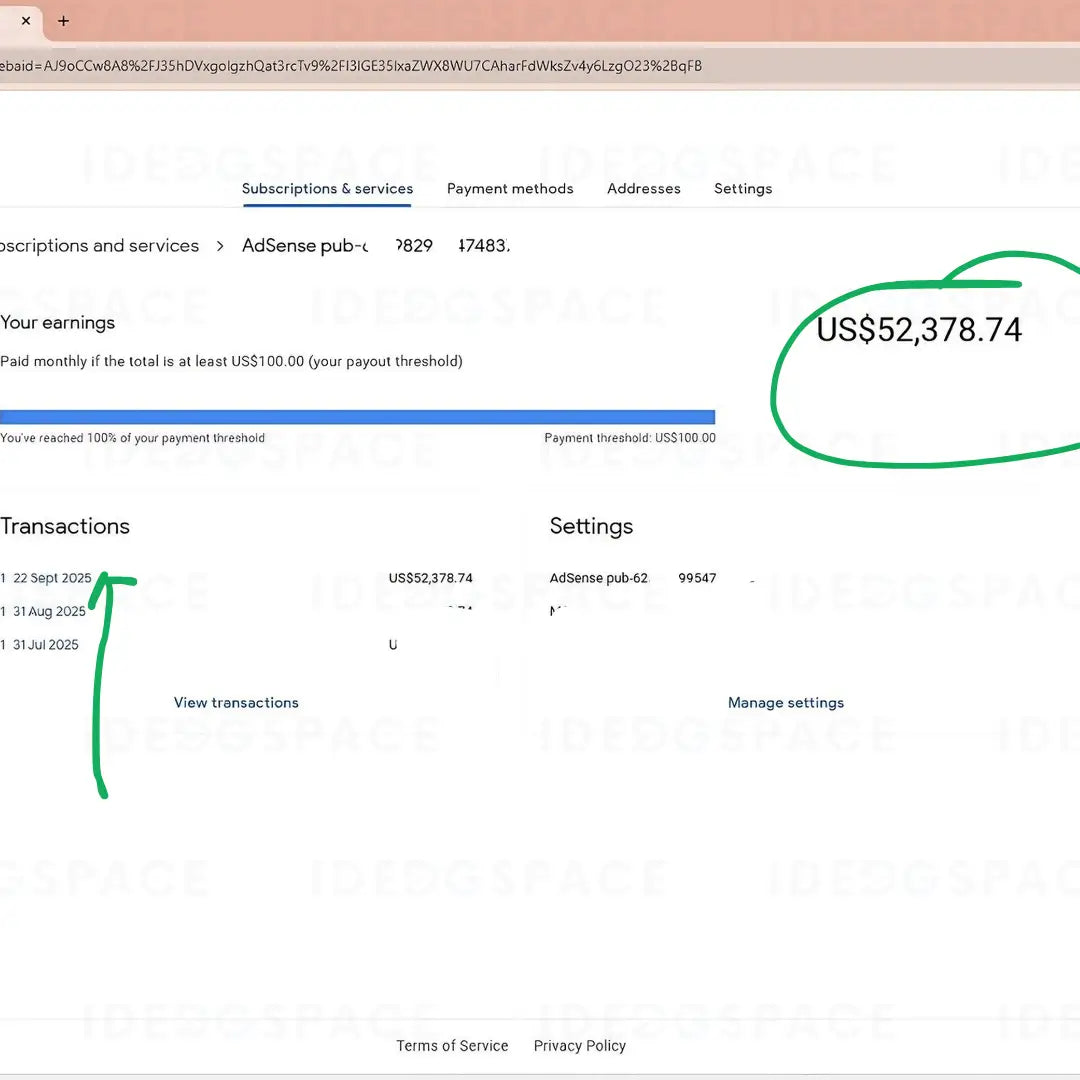Screen dimensions: 1080x1080
Task: Close the current browser tab
Action: [x=26, y=21]
